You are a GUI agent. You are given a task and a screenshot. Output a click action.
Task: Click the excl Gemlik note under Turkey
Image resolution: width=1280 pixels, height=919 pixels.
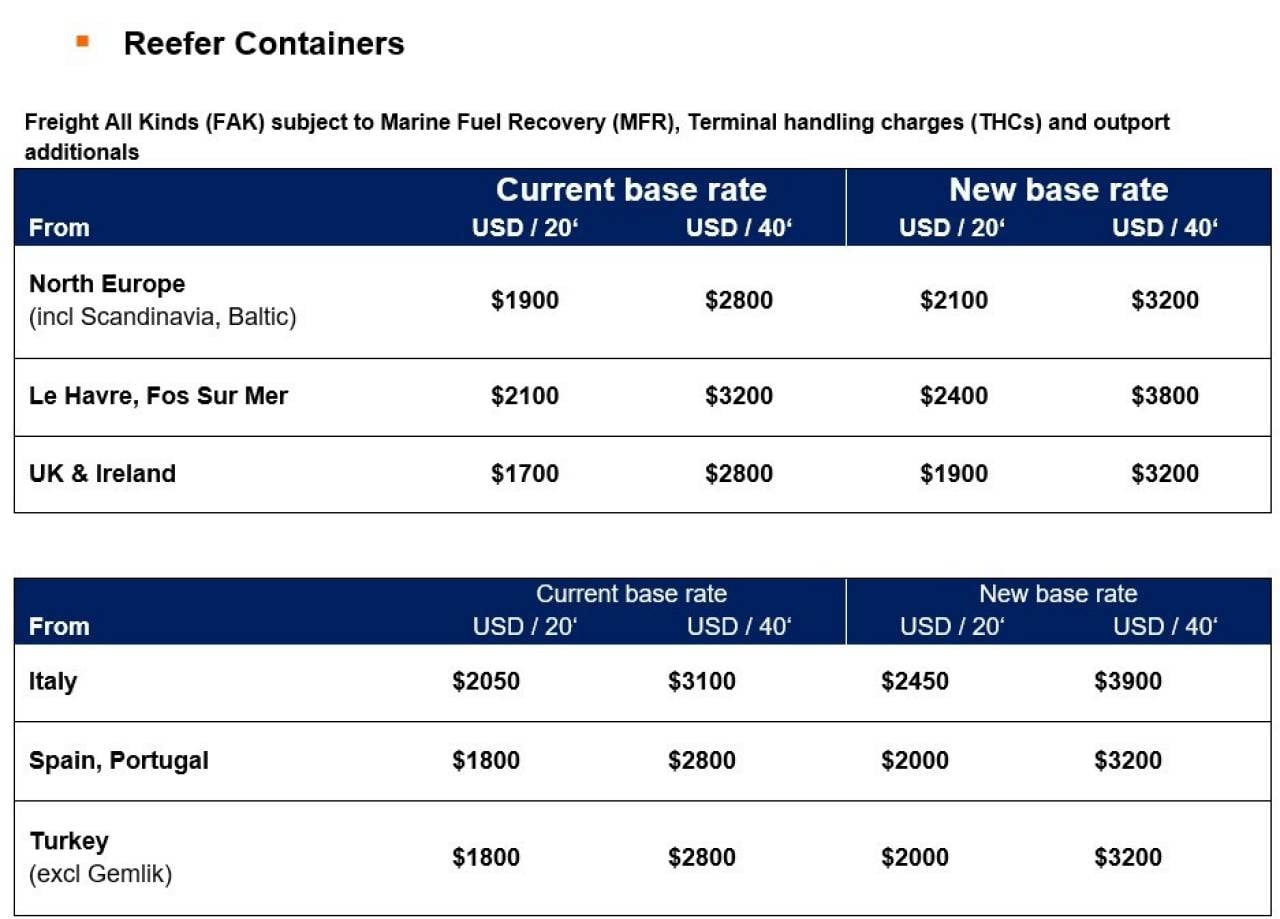point(101,874)
